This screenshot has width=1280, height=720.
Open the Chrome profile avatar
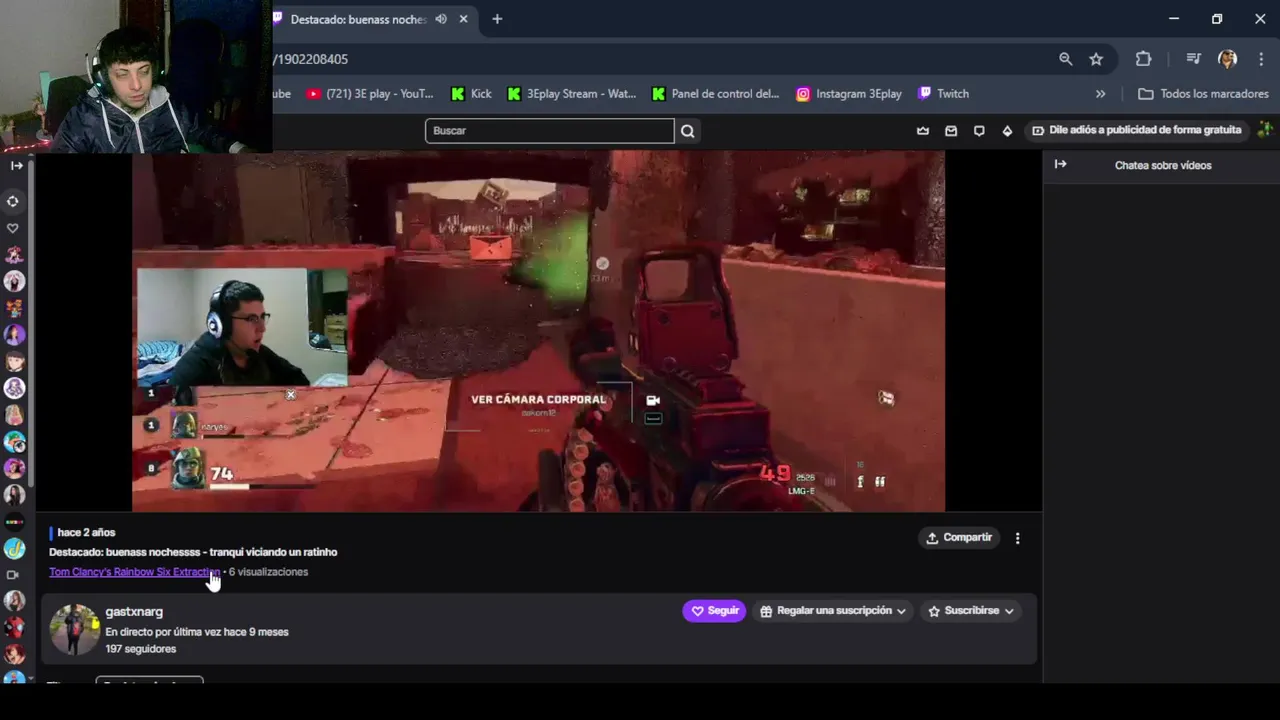(1227, 59)
